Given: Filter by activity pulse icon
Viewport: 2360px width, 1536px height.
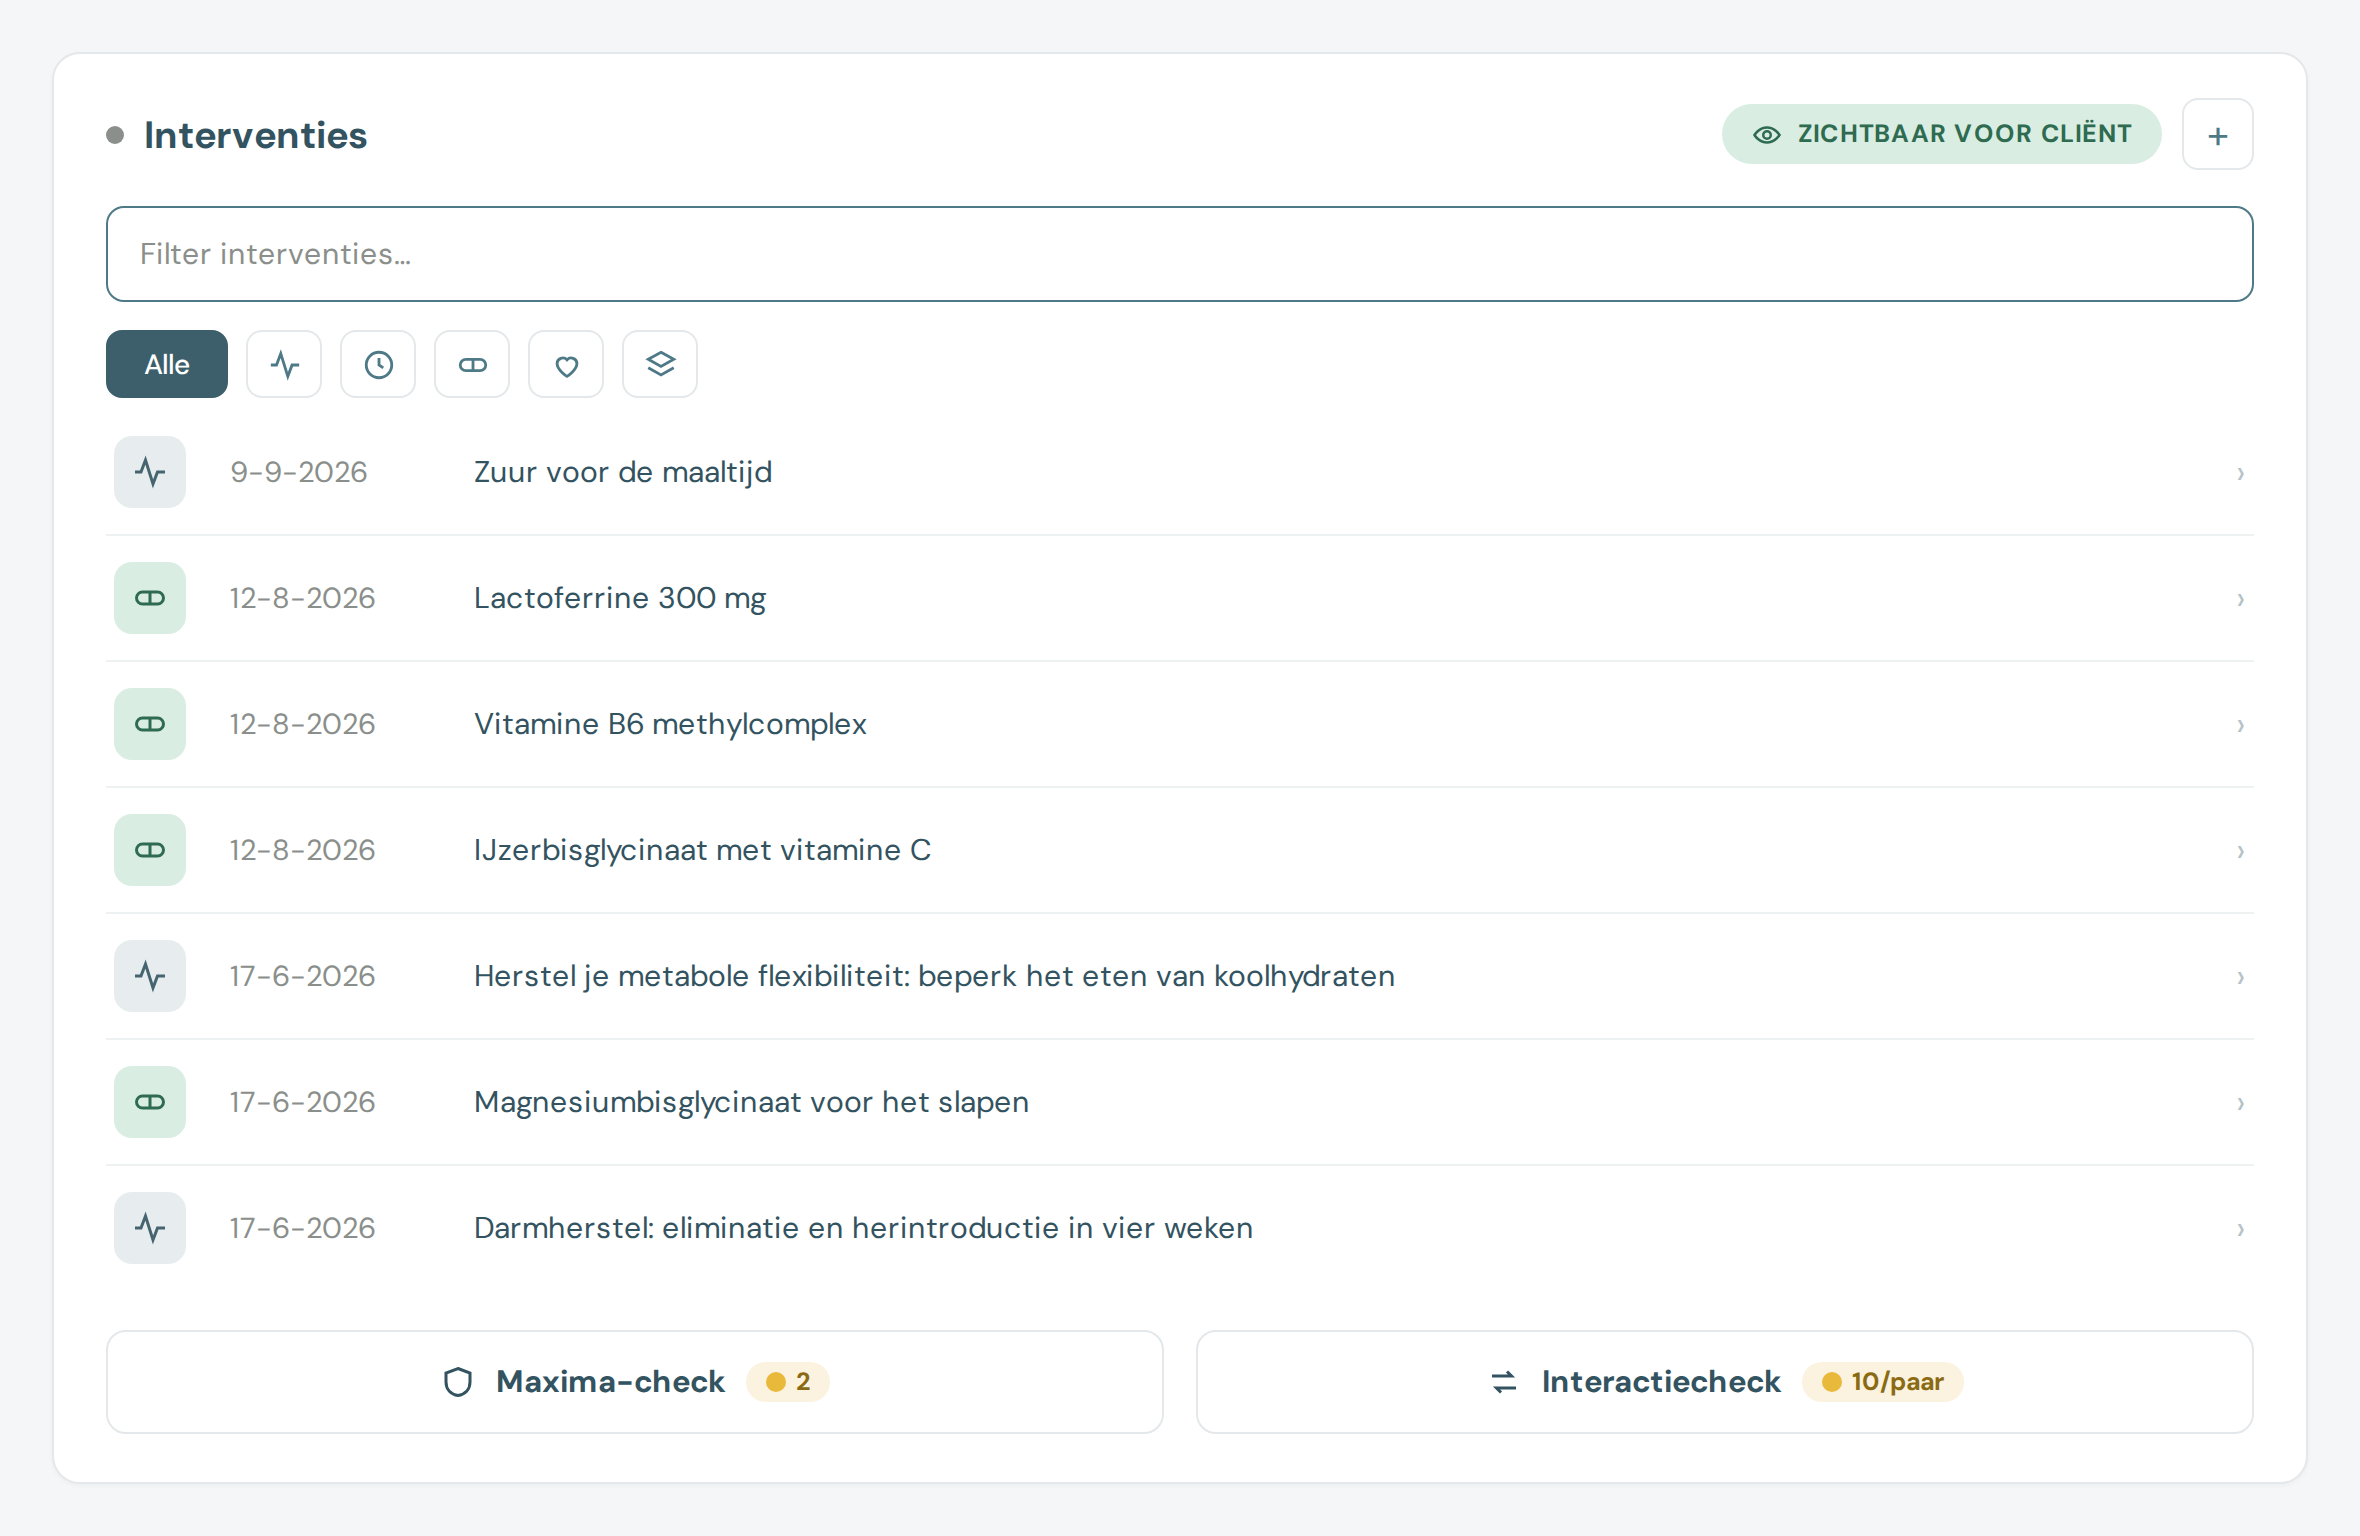Looking at the screenshot, I should (x=284, y=364).
